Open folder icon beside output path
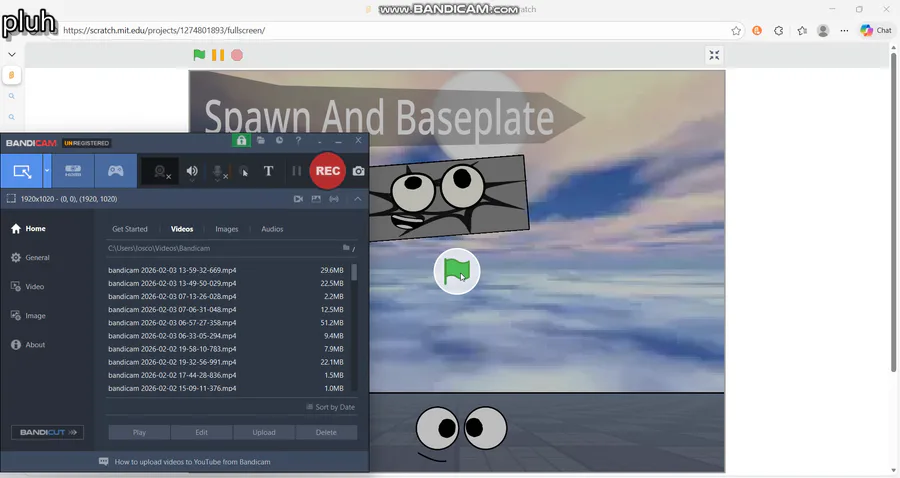The height and width of the screenshot is (478, 900). tap(346, 248)
